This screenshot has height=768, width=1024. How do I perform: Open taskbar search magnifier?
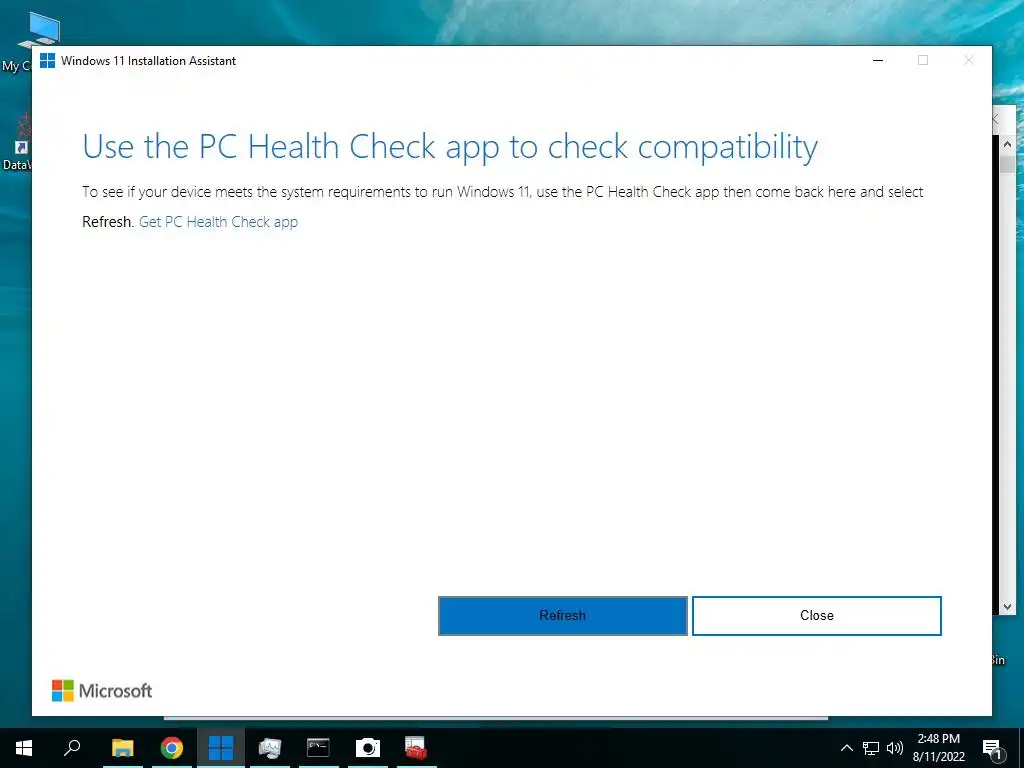(72, 748)
